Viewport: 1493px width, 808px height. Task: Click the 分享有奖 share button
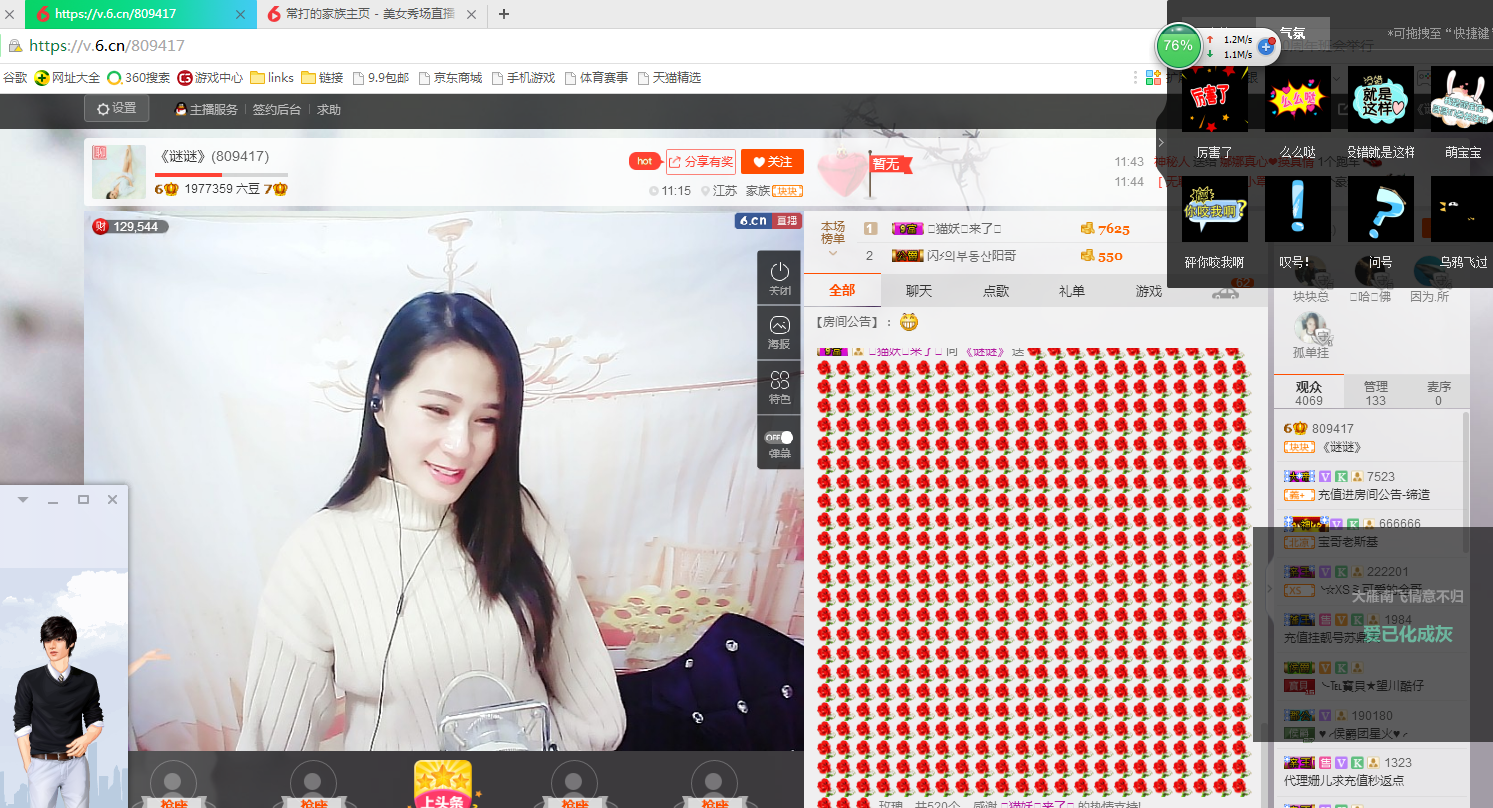coord(700,161)
